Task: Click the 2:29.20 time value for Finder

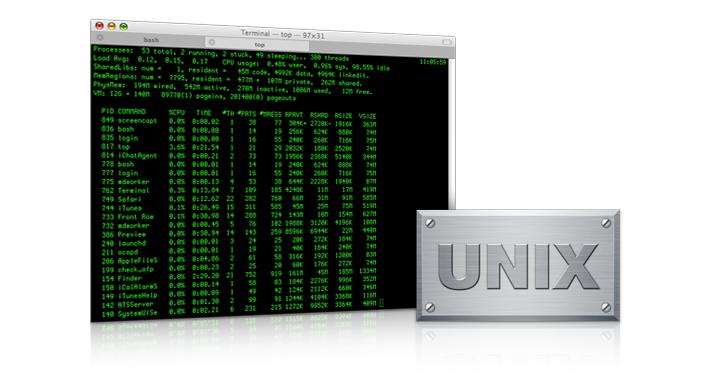Action: (205, 275)
